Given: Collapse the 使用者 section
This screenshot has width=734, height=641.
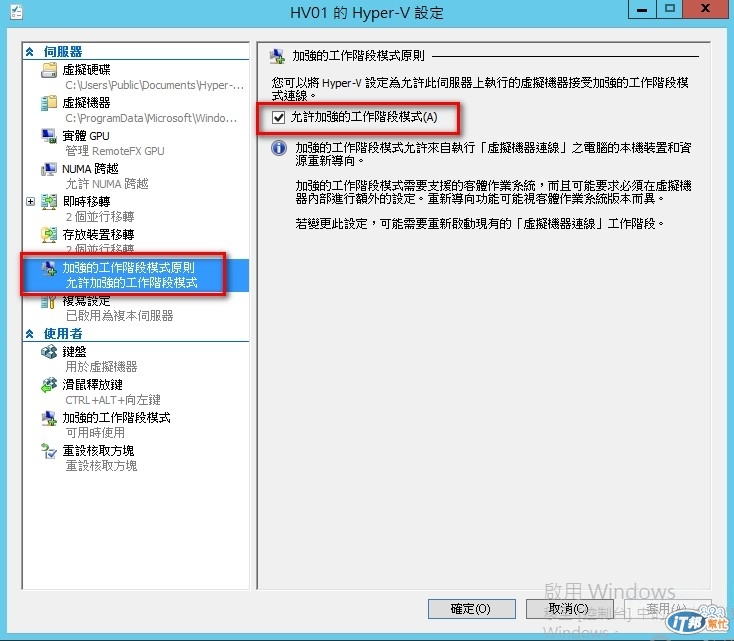Looking at the screenshot, I should click(x=29, y=334).
